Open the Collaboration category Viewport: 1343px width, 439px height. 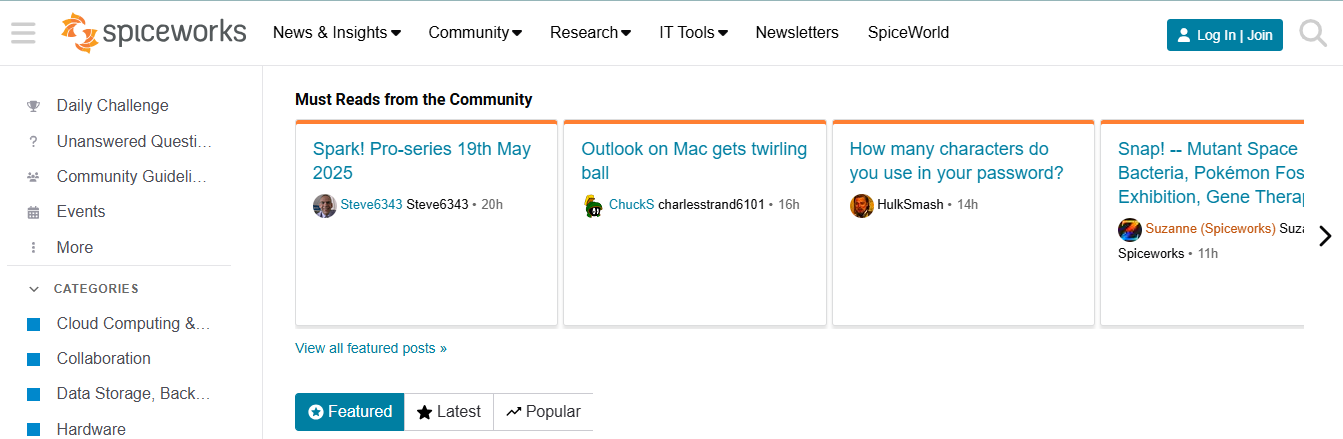point(104,359)
